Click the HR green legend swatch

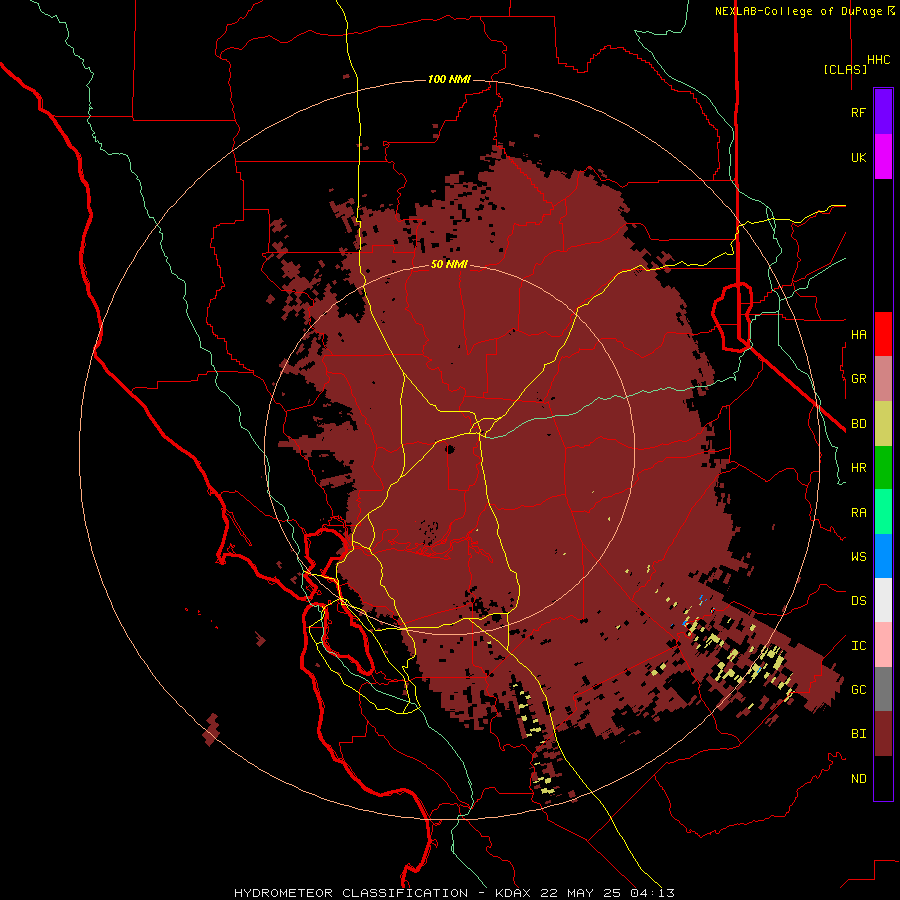pos(883,468)
